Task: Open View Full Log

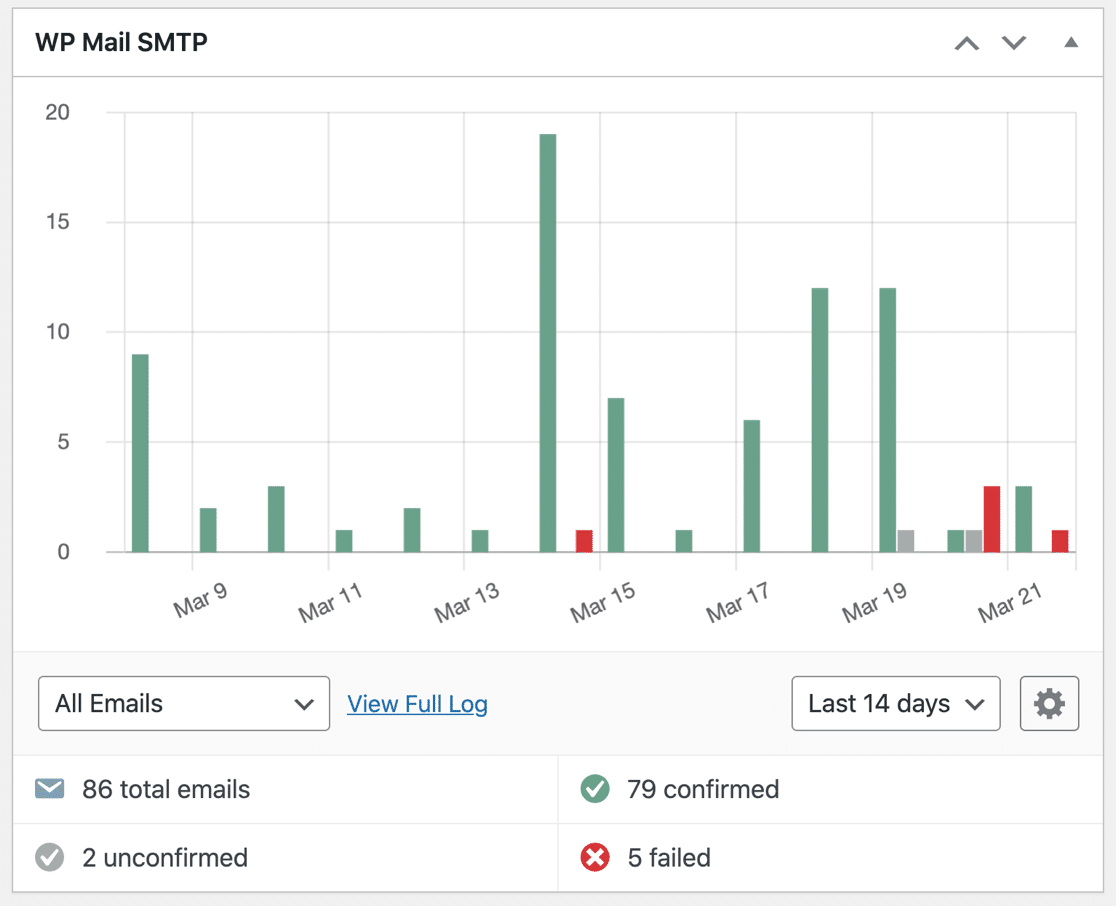Action: click(417, 703)
